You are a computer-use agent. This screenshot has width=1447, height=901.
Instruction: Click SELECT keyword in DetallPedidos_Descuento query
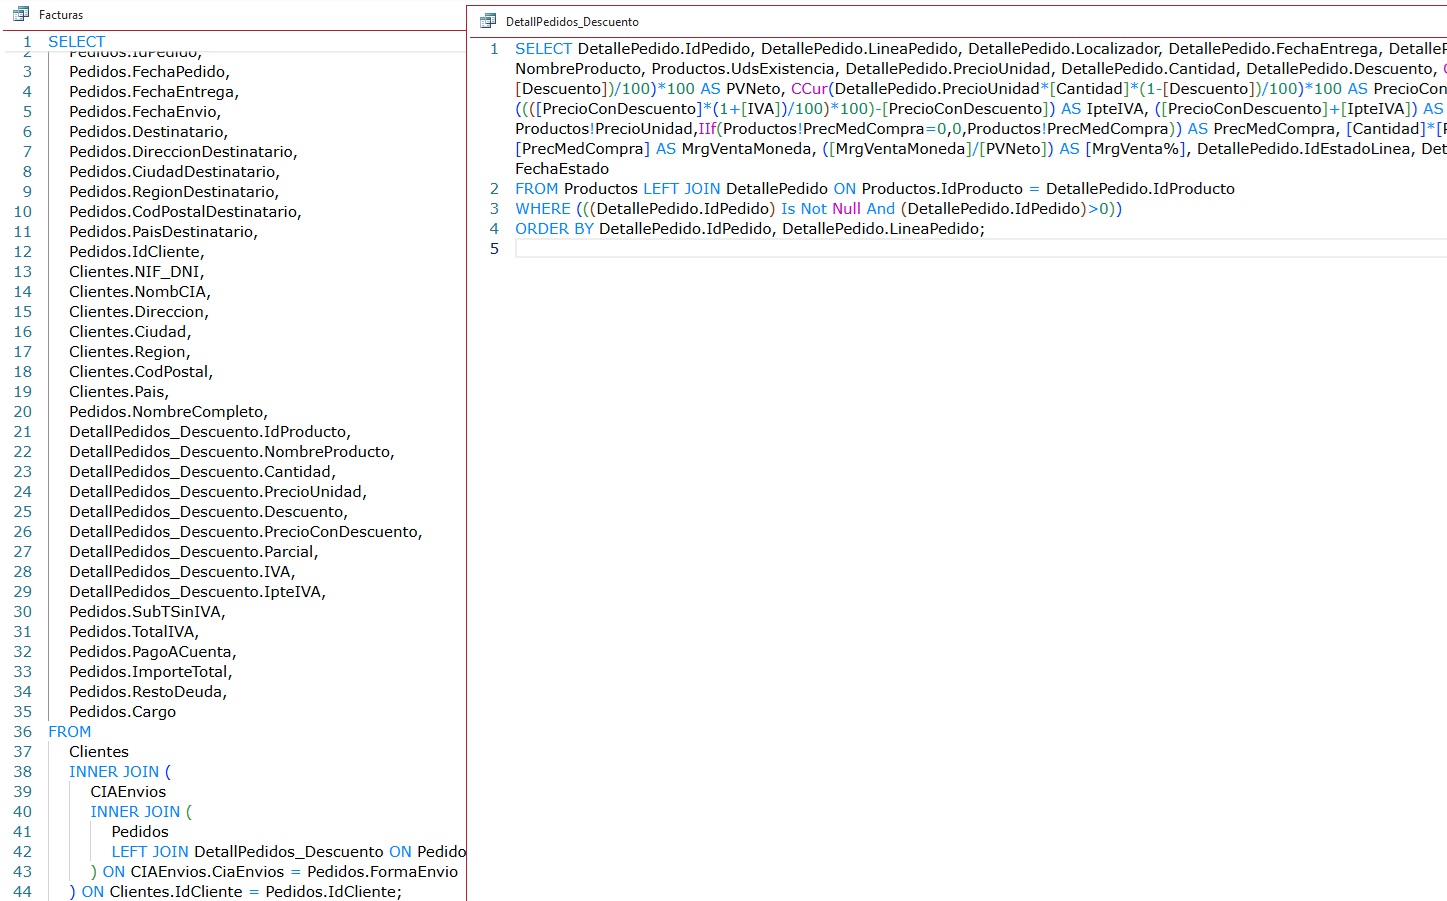click(544, 48)
